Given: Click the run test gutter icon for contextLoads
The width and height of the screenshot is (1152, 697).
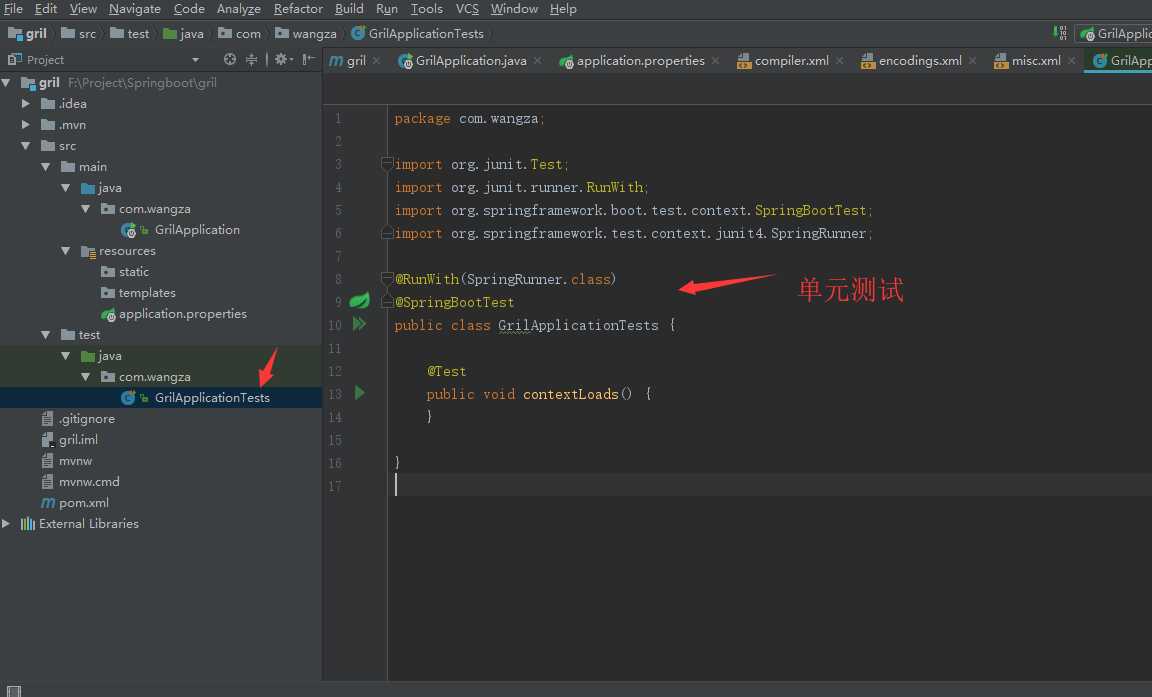Looking at the screenshot, I should pyautogui.click(x=359, y=393).
